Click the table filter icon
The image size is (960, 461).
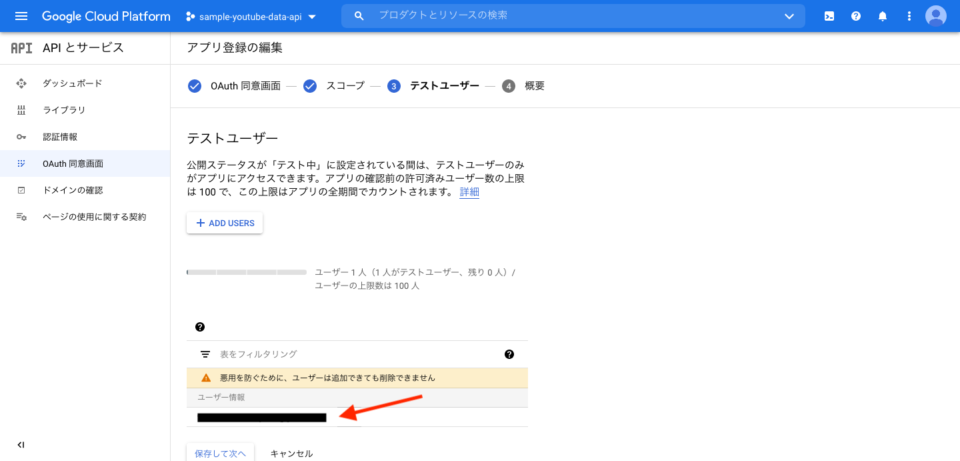click(205, 354)
